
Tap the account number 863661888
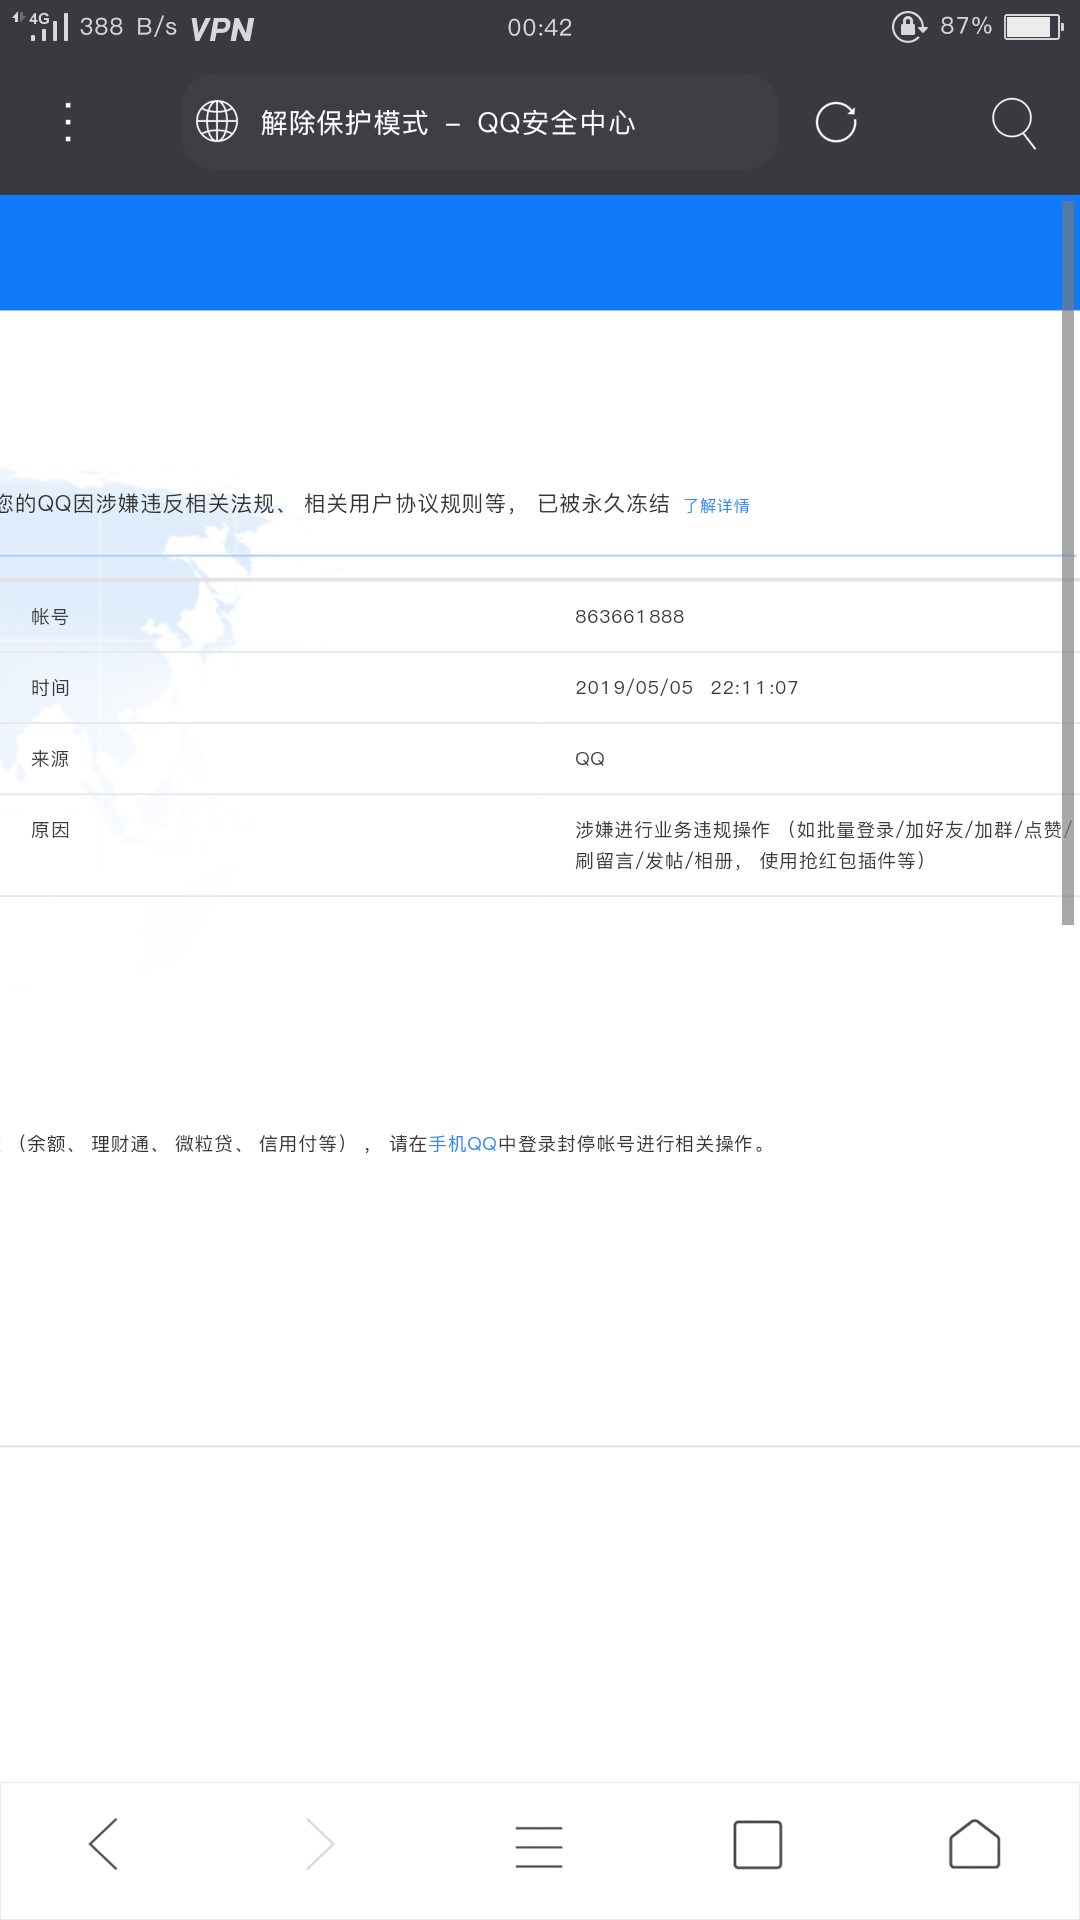pos(629,617)
